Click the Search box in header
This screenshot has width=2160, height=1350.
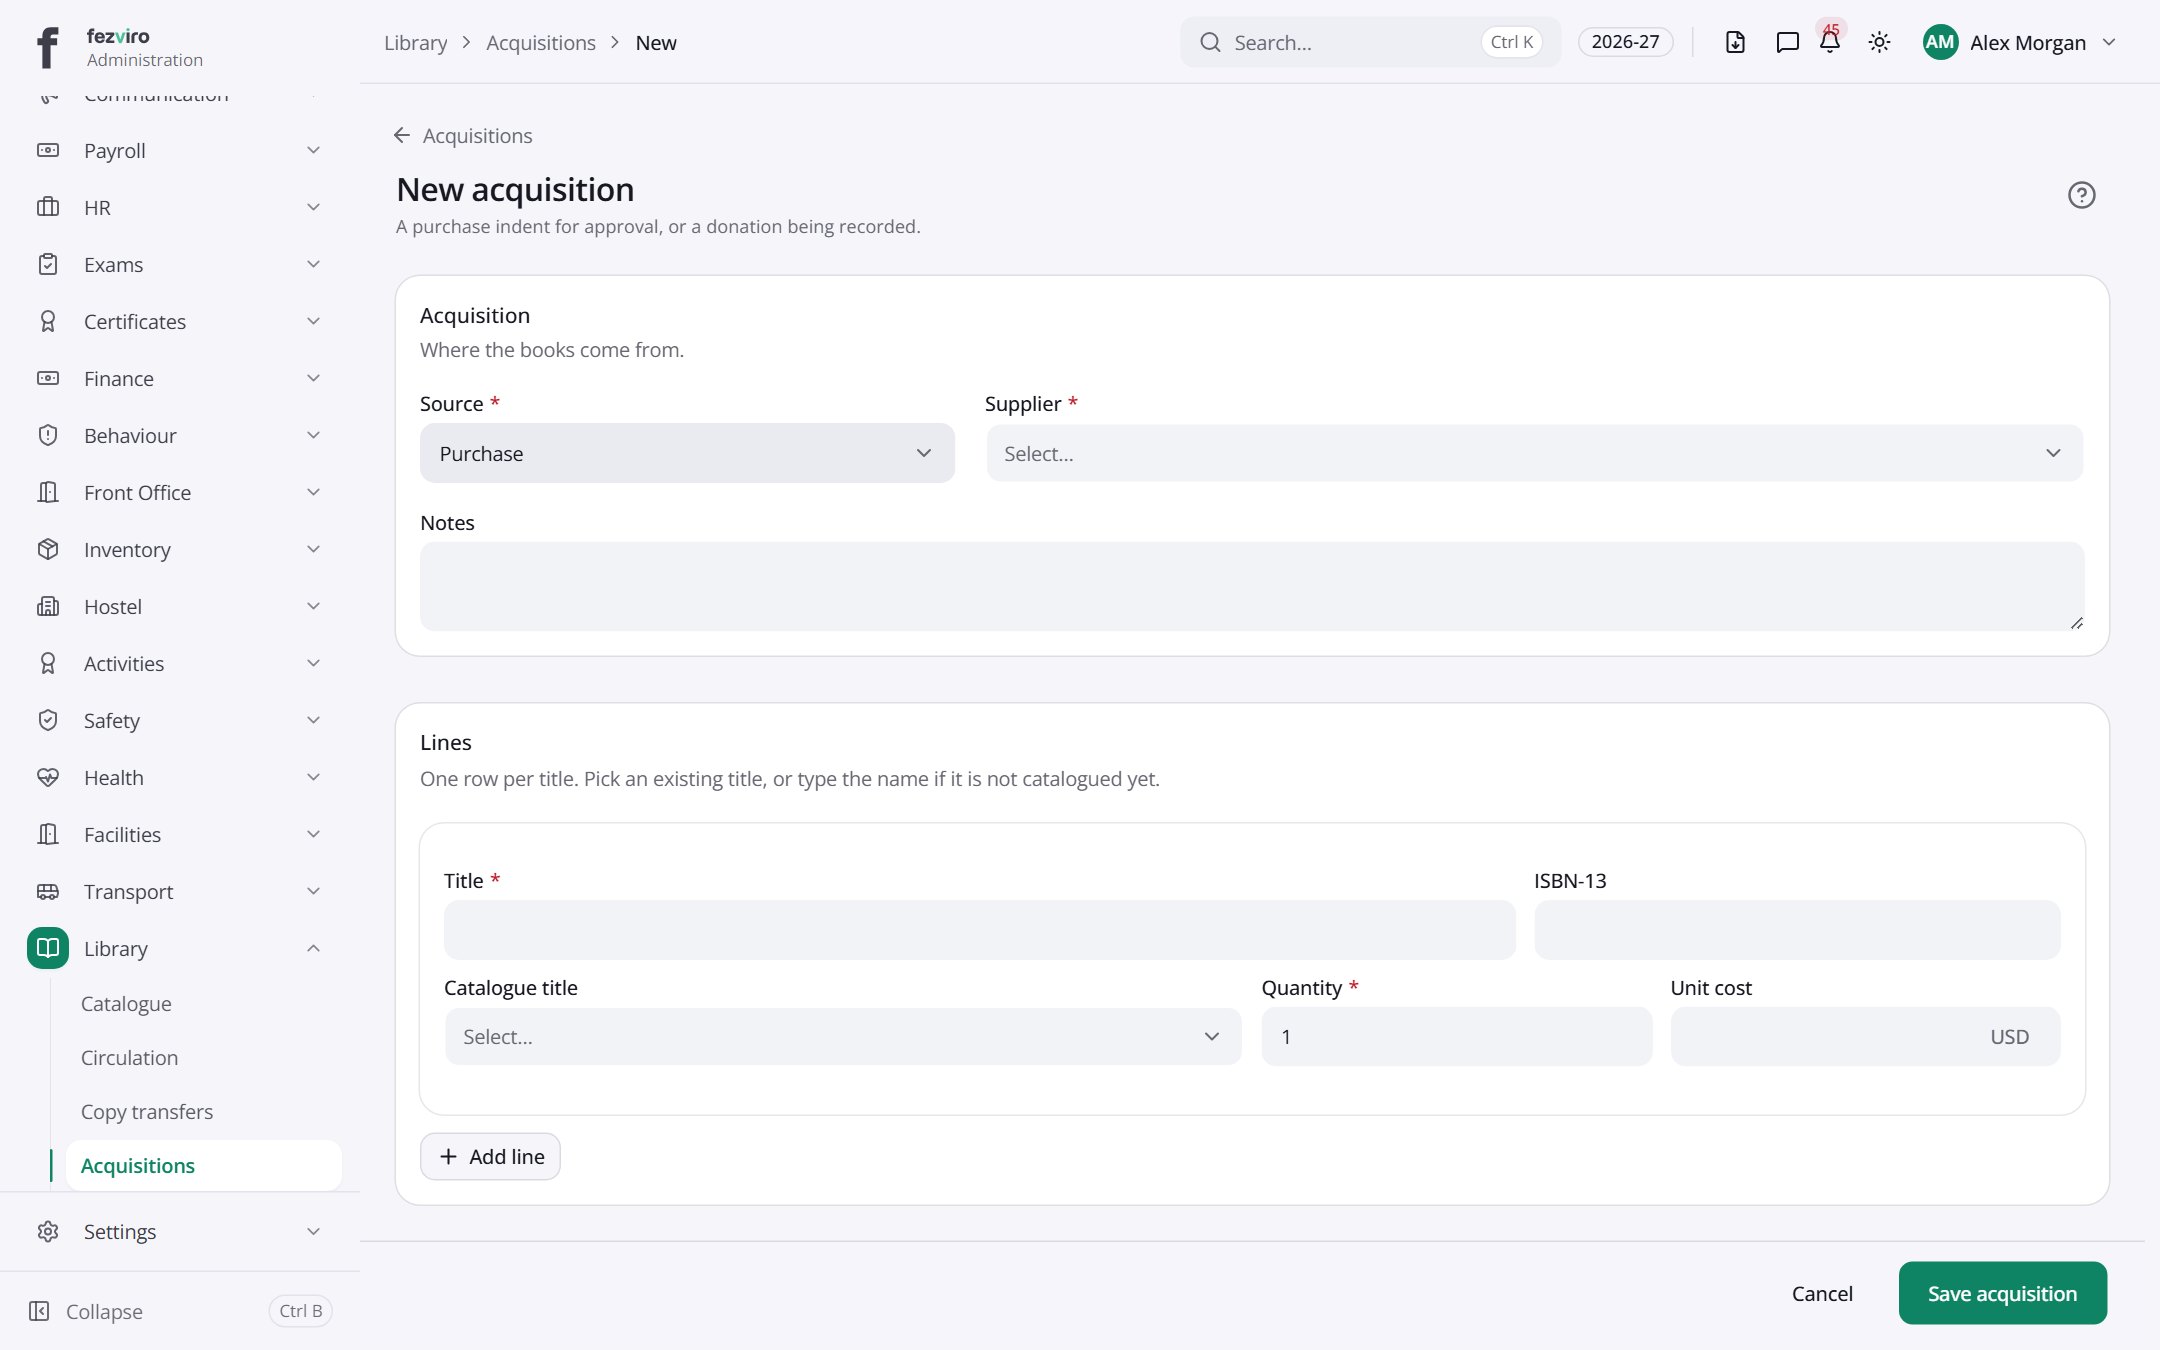[1370, 42]
